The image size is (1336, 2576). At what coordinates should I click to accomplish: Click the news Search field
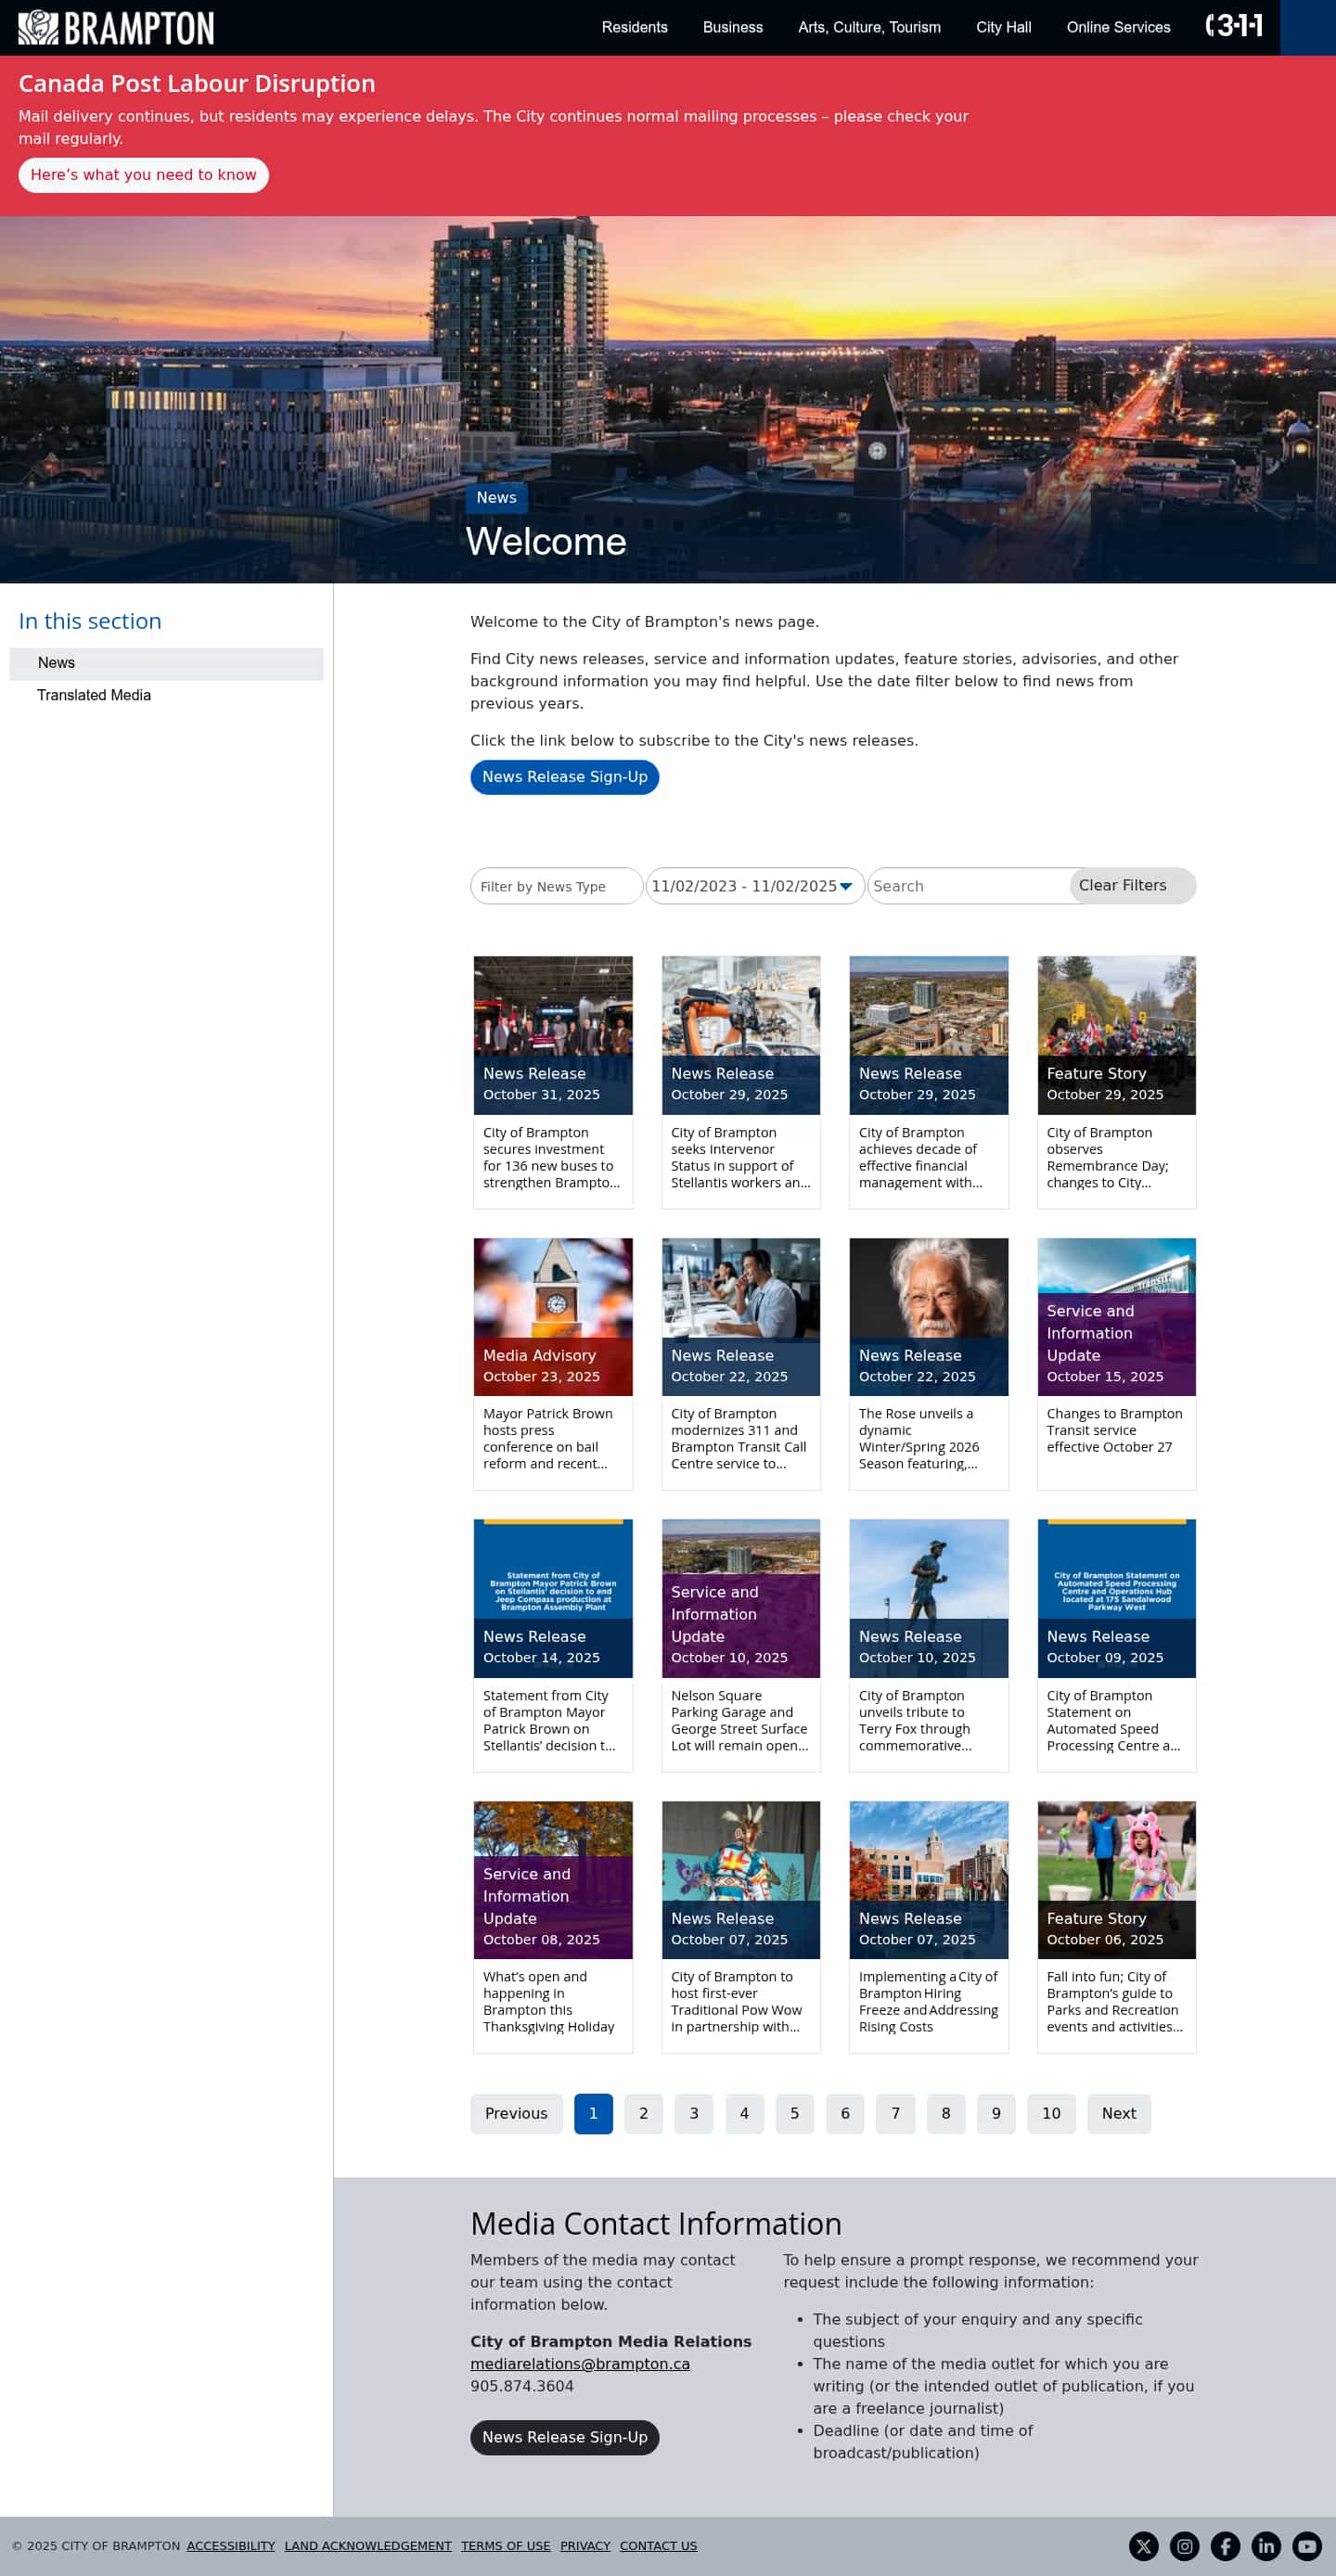968,886
